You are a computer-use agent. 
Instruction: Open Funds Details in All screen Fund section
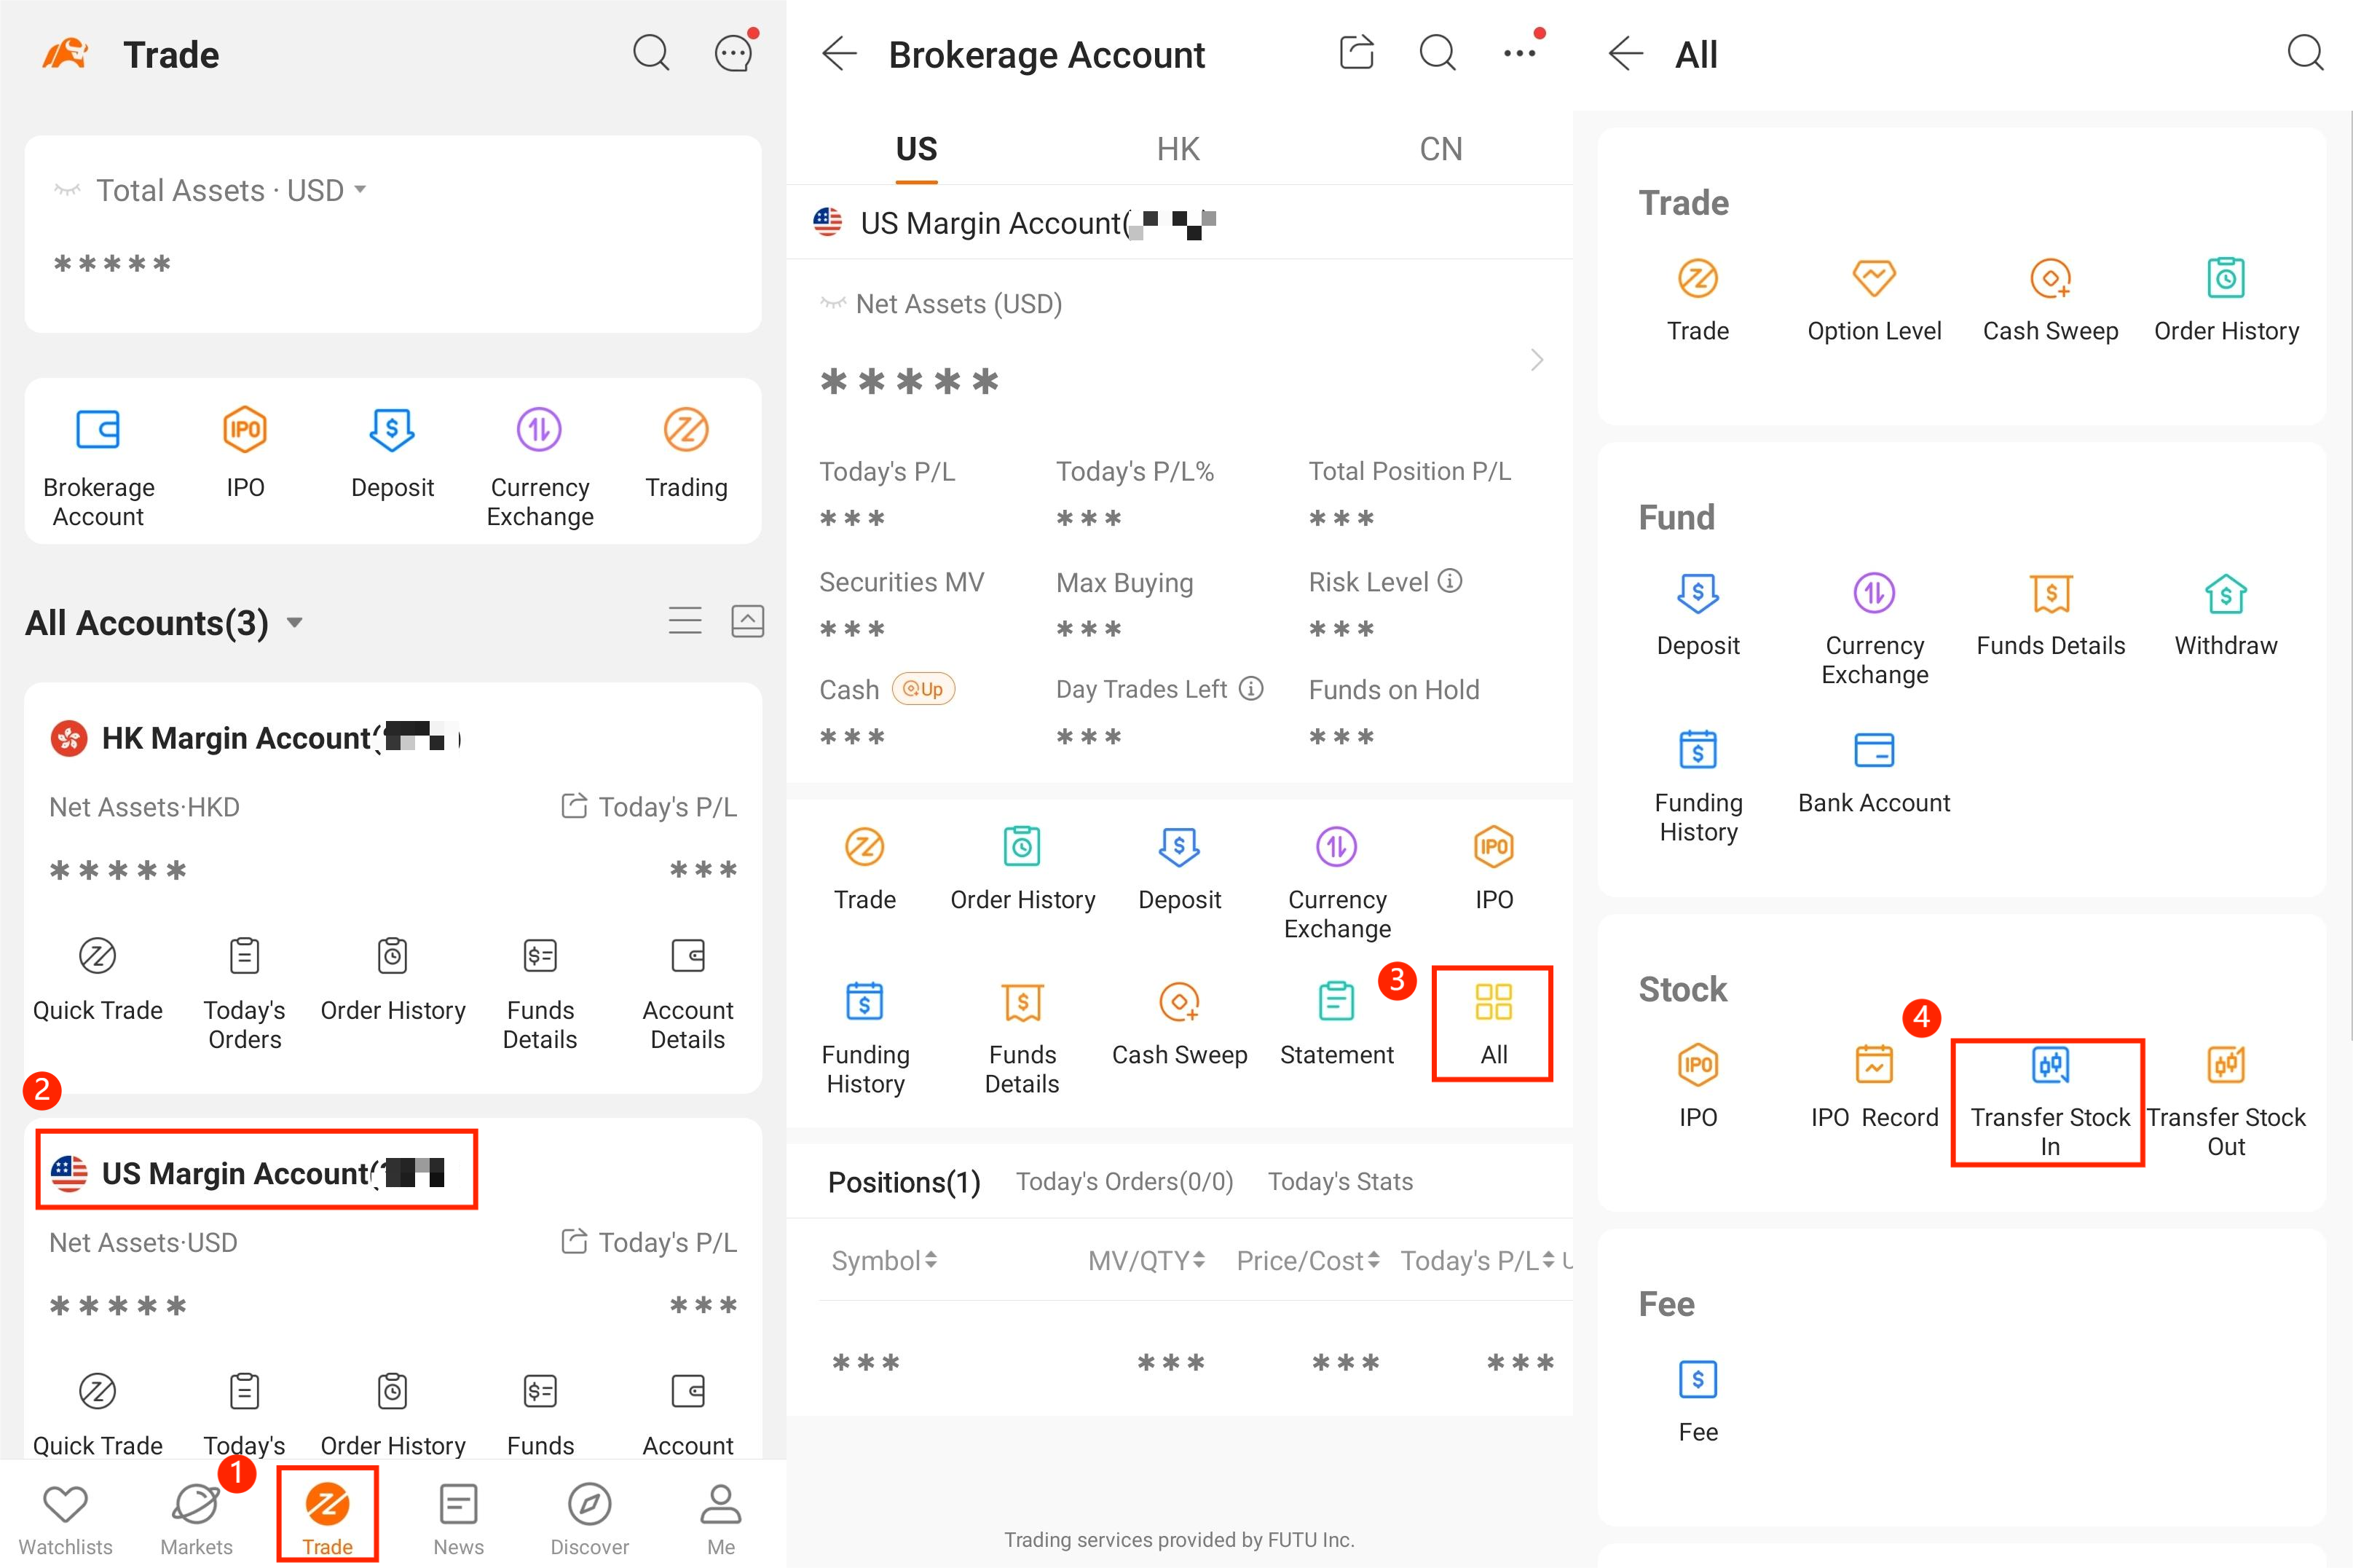coord(2050,616)
